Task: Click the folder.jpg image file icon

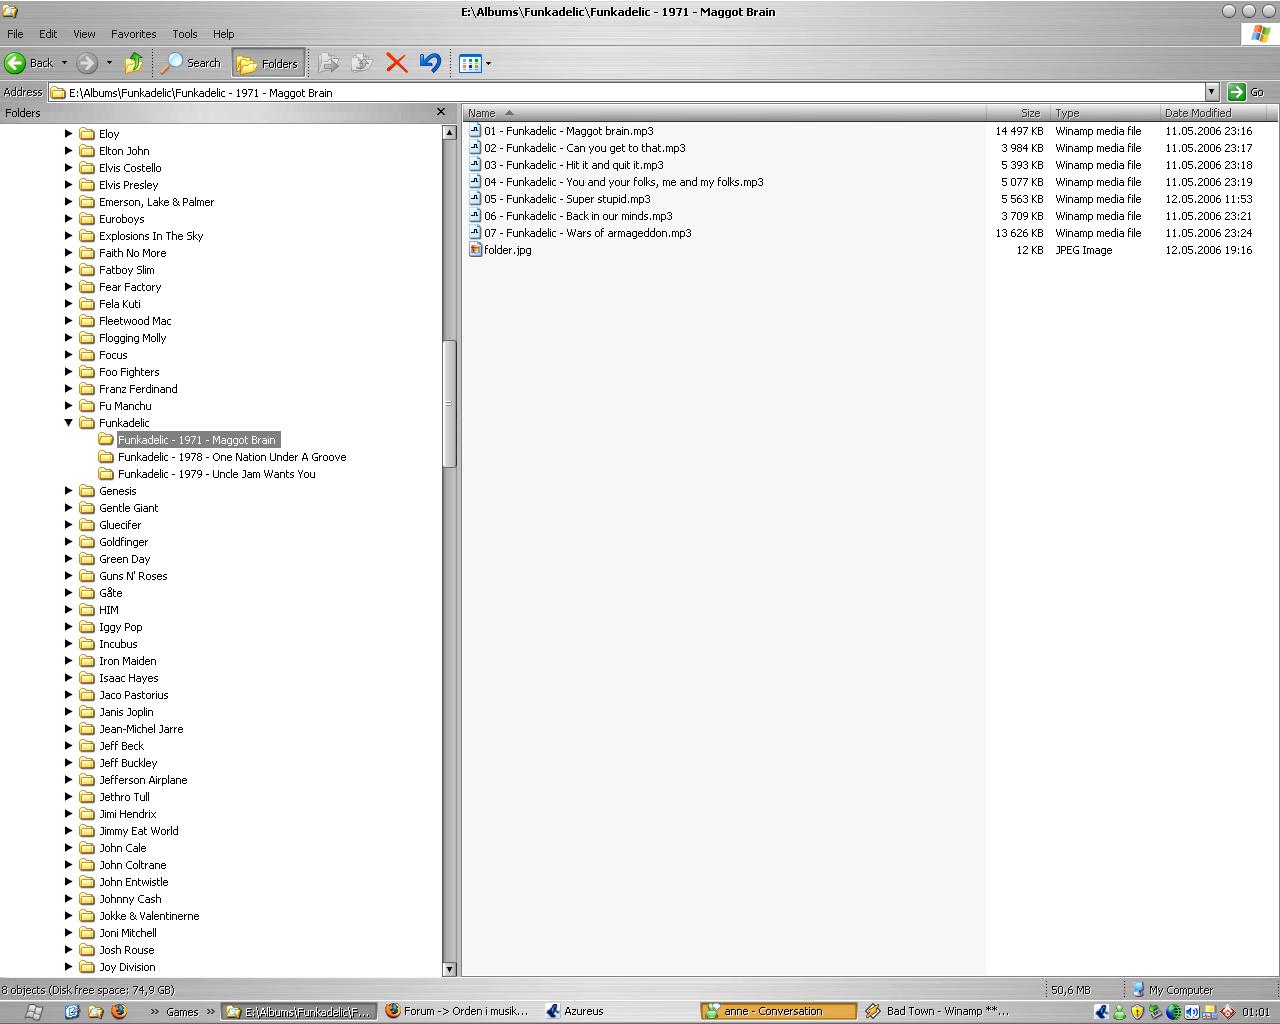Action: [x=475, y=250]
